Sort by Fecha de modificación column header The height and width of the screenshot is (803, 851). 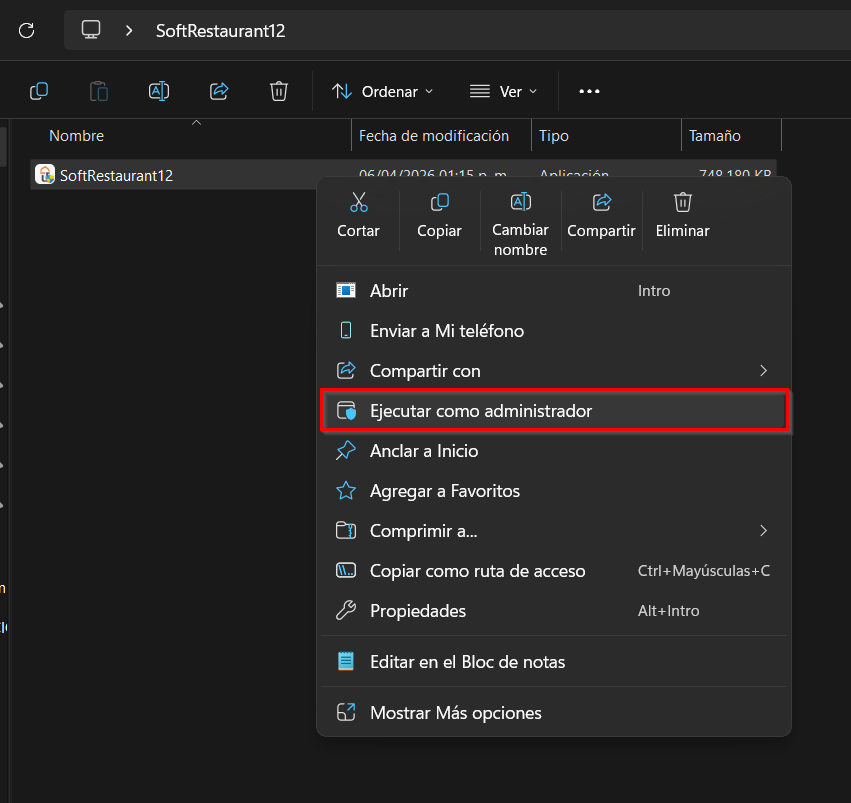(x=434, y=136)
